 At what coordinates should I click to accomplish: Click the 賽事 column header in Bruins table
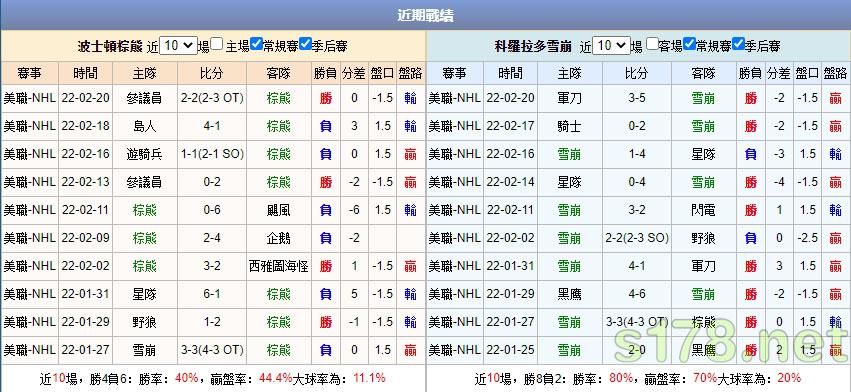29,73
